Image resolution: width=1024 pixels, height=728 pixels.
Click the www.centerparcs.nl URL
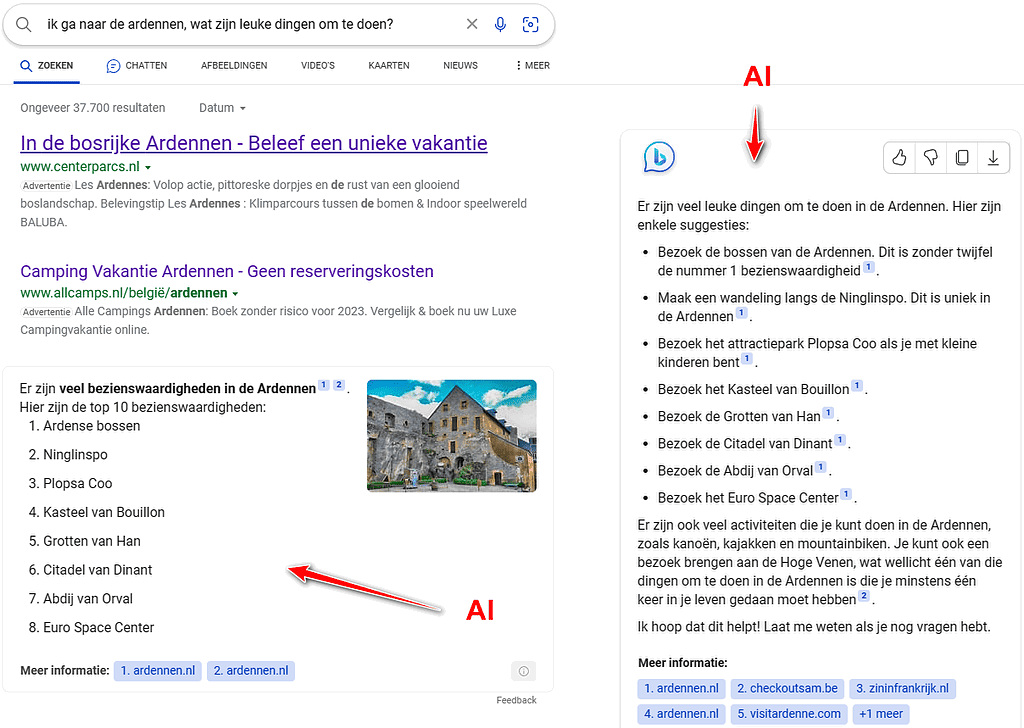tap(80, 166)
